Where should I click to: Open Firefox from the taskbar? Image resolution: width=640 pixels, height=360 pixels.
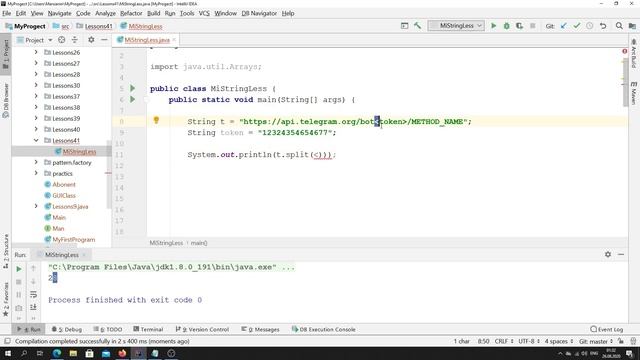pyautogui.click(x=122, y=353)
